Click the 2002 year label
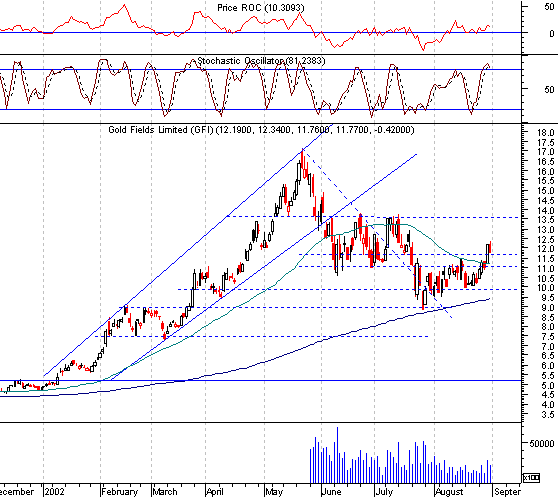The width and height of the screenshot is (558, 497). 54,492
